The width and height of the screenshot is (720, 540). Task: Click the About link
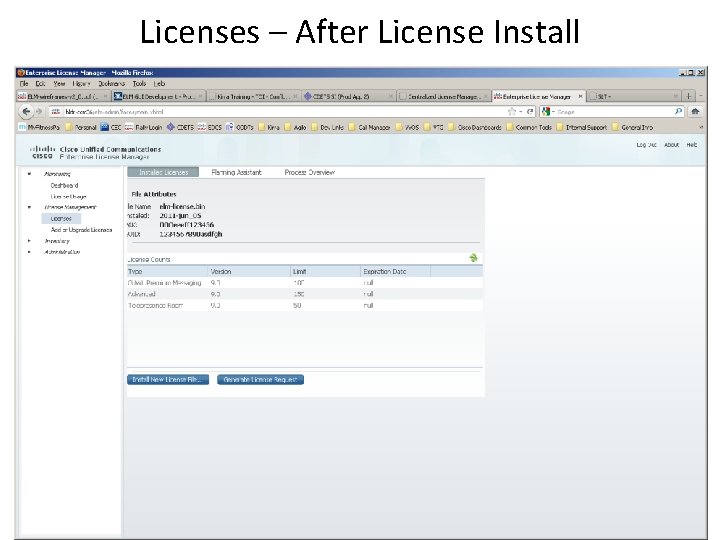point(671,145)
